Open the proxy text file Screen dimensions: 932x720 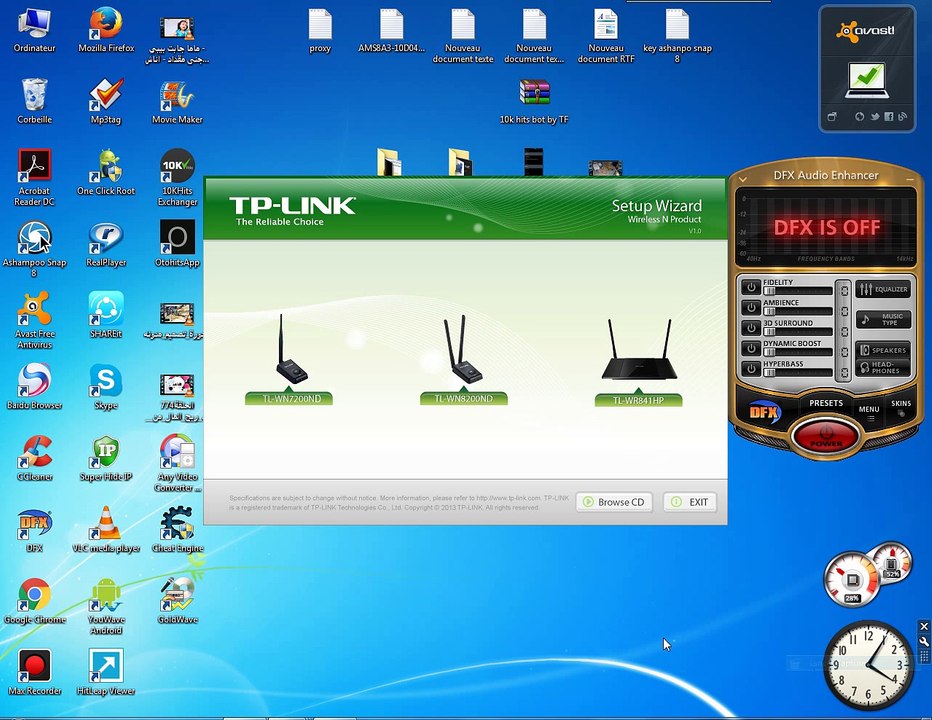coord(320,30)
